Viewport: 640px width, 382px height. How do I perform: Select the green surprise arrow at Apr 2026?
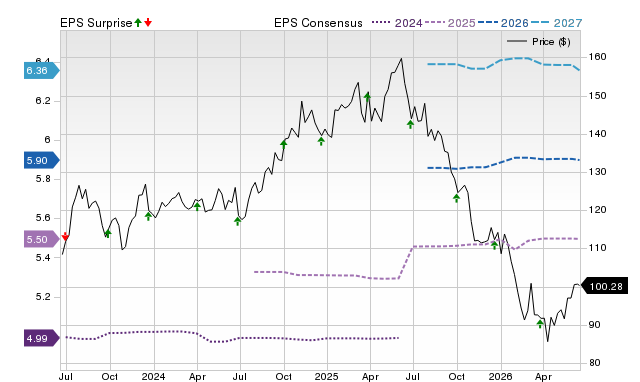[540, 324]
